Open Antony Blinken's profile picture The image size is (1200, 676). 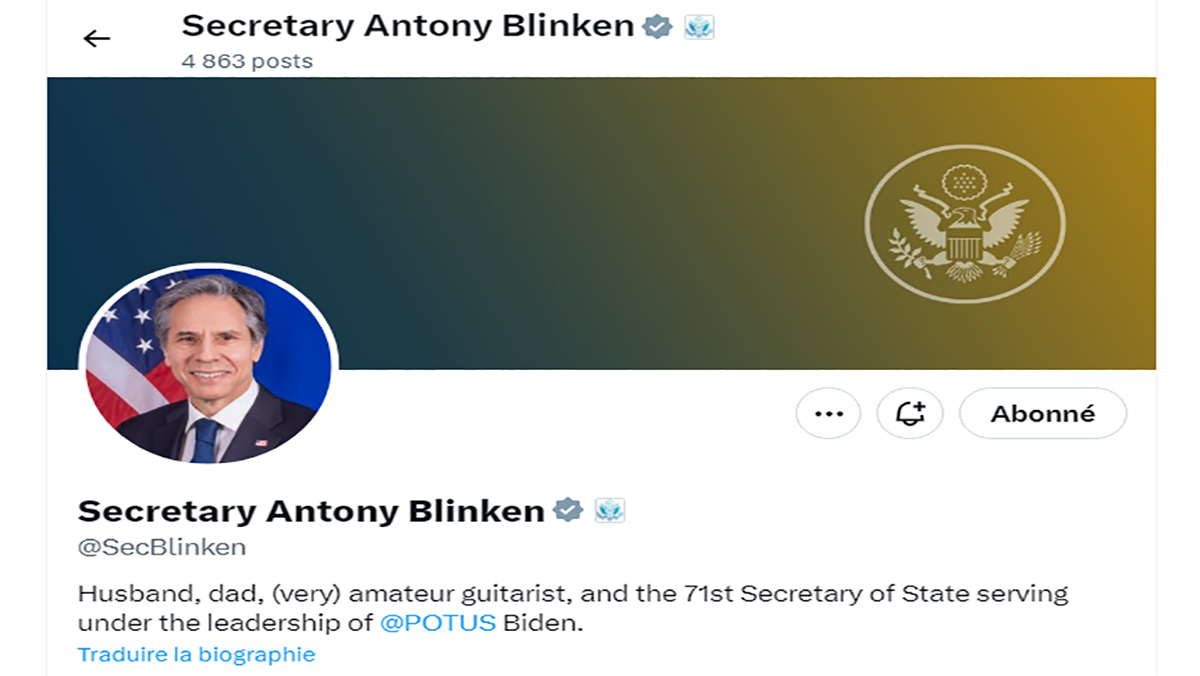208,366
